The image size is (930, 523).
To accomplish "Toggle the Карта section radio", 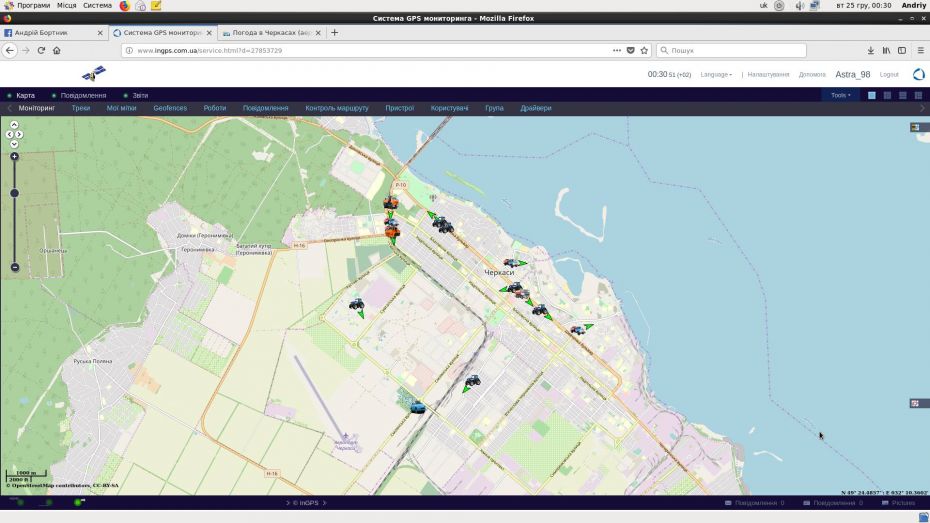I will click(x=9, y=95).
